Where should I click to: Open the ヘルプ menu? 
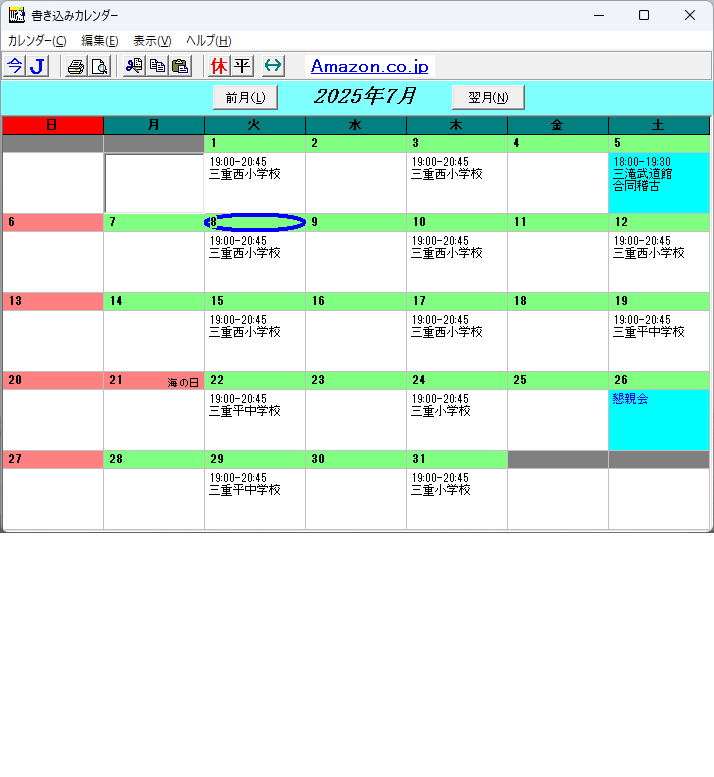pyautogui.click(x=208, y=41)
